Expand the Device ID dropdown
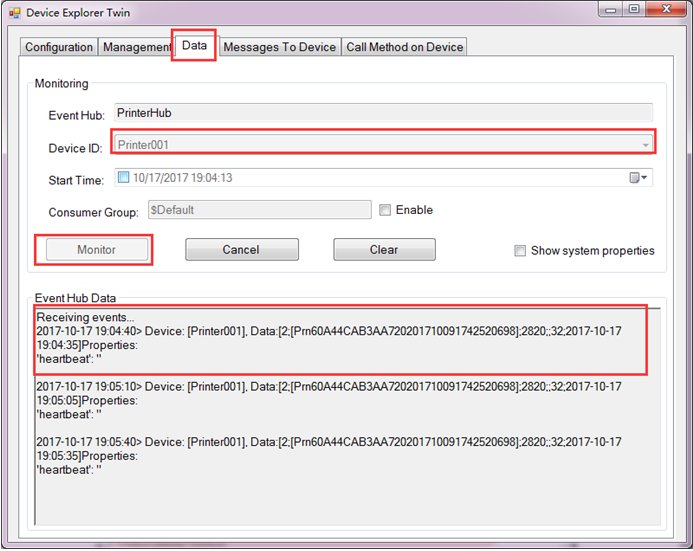 pyautogui.click(x=645, y=145)
